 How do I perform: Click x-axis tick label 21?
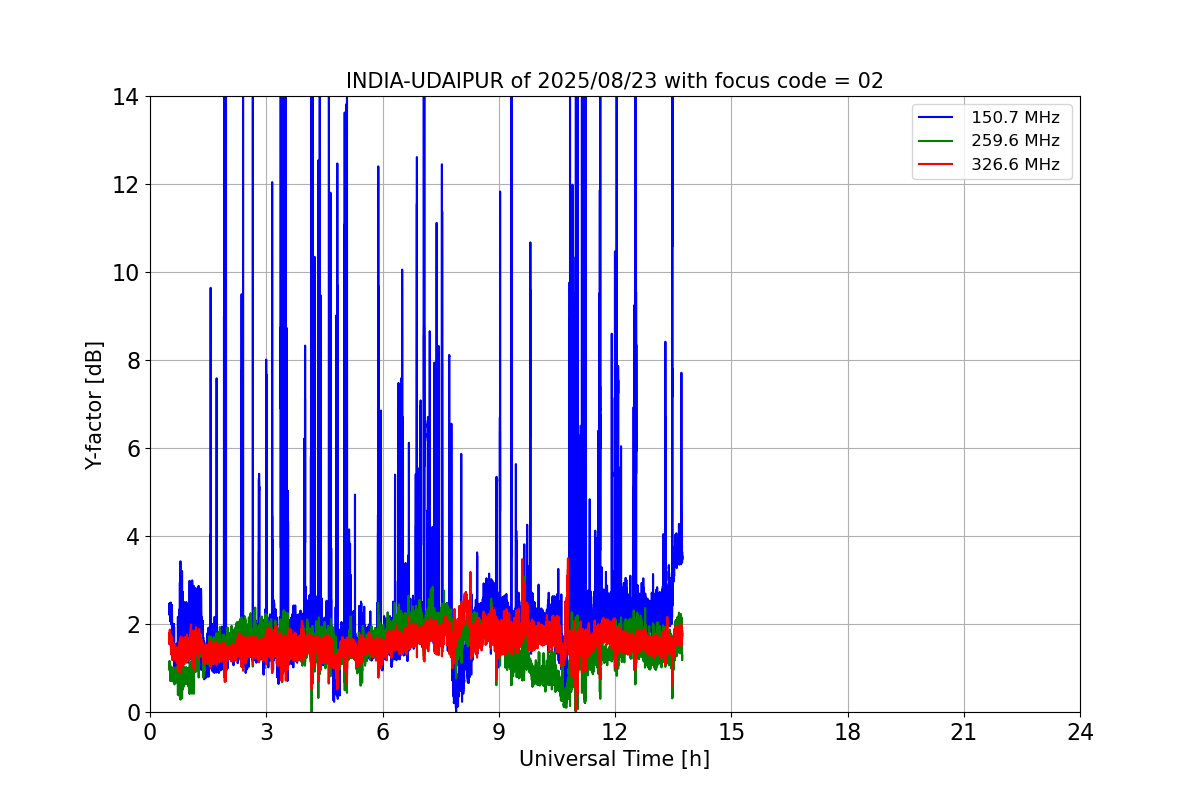coord(964,732)
